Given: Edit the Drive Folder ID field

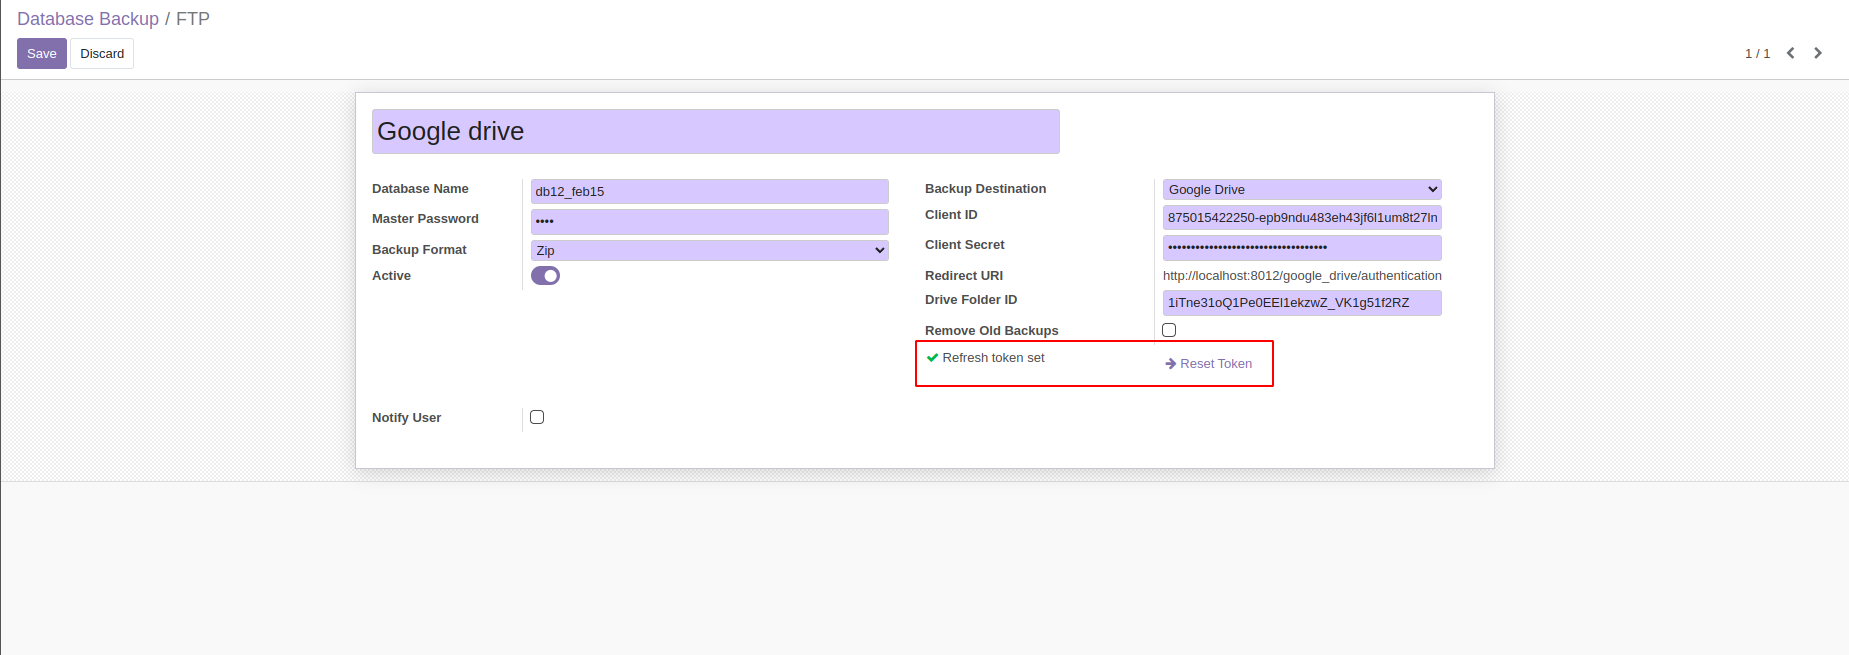Looking at the screenshot, I should pyautogui.click(x=1302, y=302).
